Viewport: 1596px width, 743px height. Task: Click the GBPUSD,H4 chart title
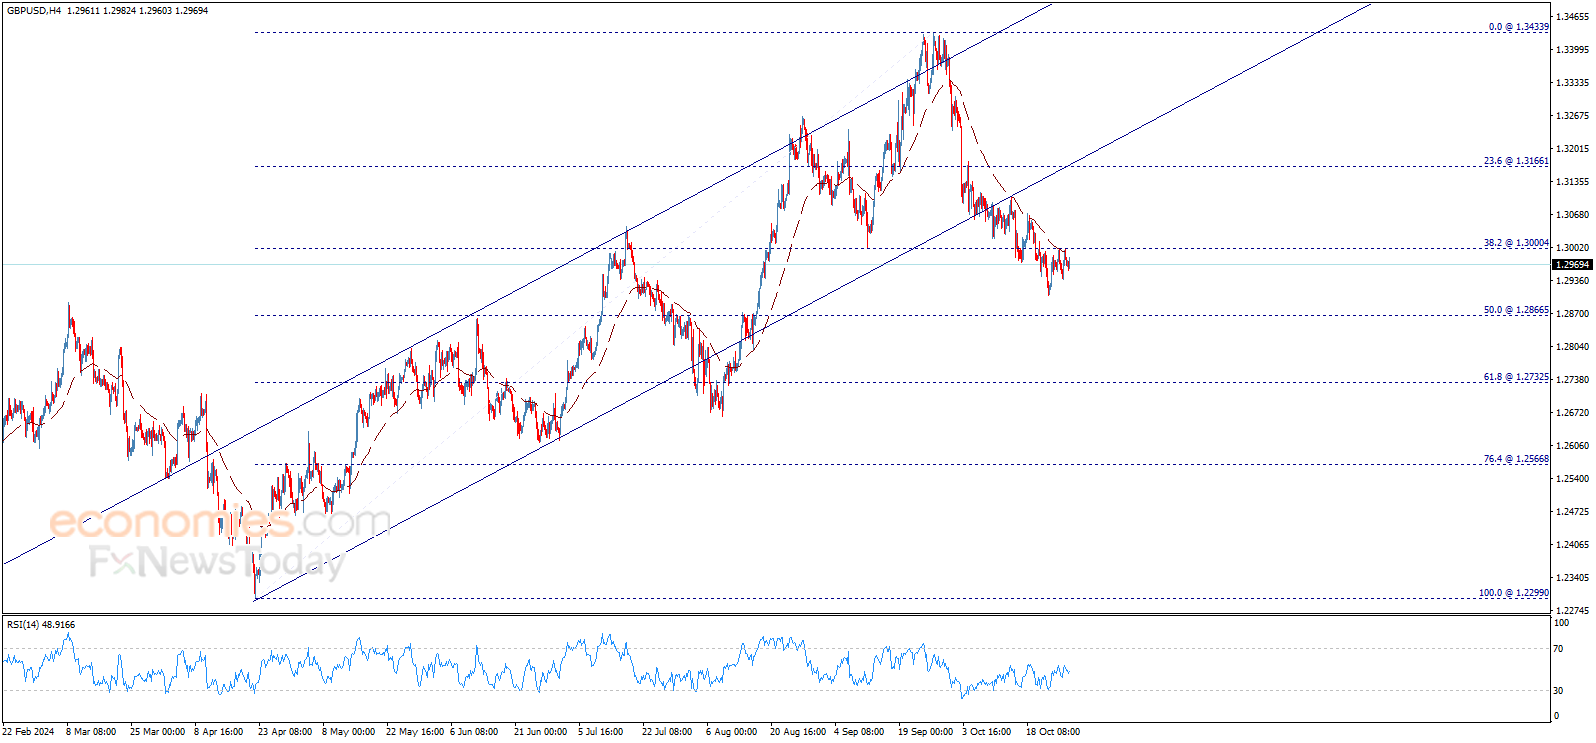(x=34, y=10)
